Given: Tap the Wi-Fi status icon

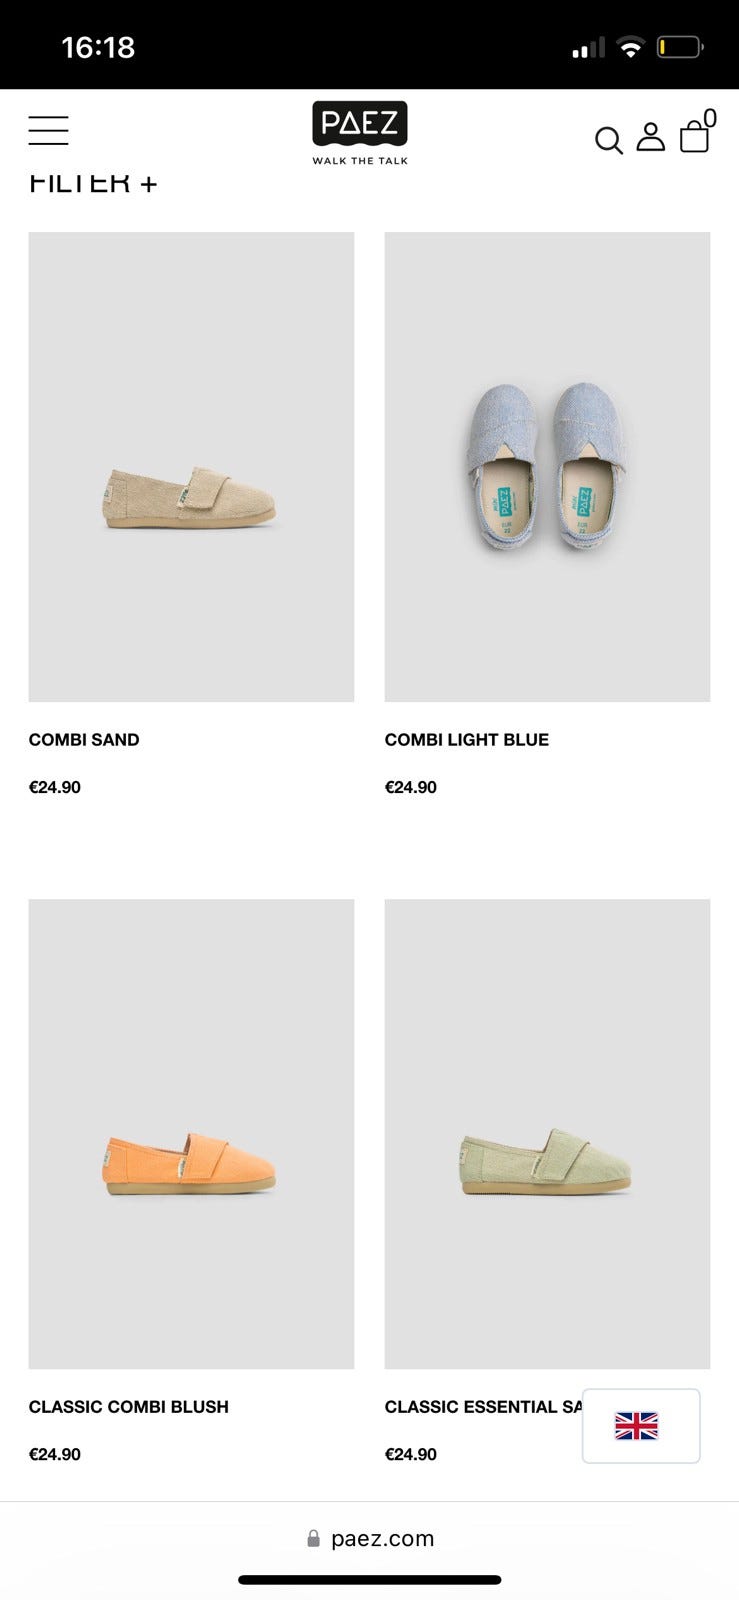Looking at the screenshot, I should point(630,47).
